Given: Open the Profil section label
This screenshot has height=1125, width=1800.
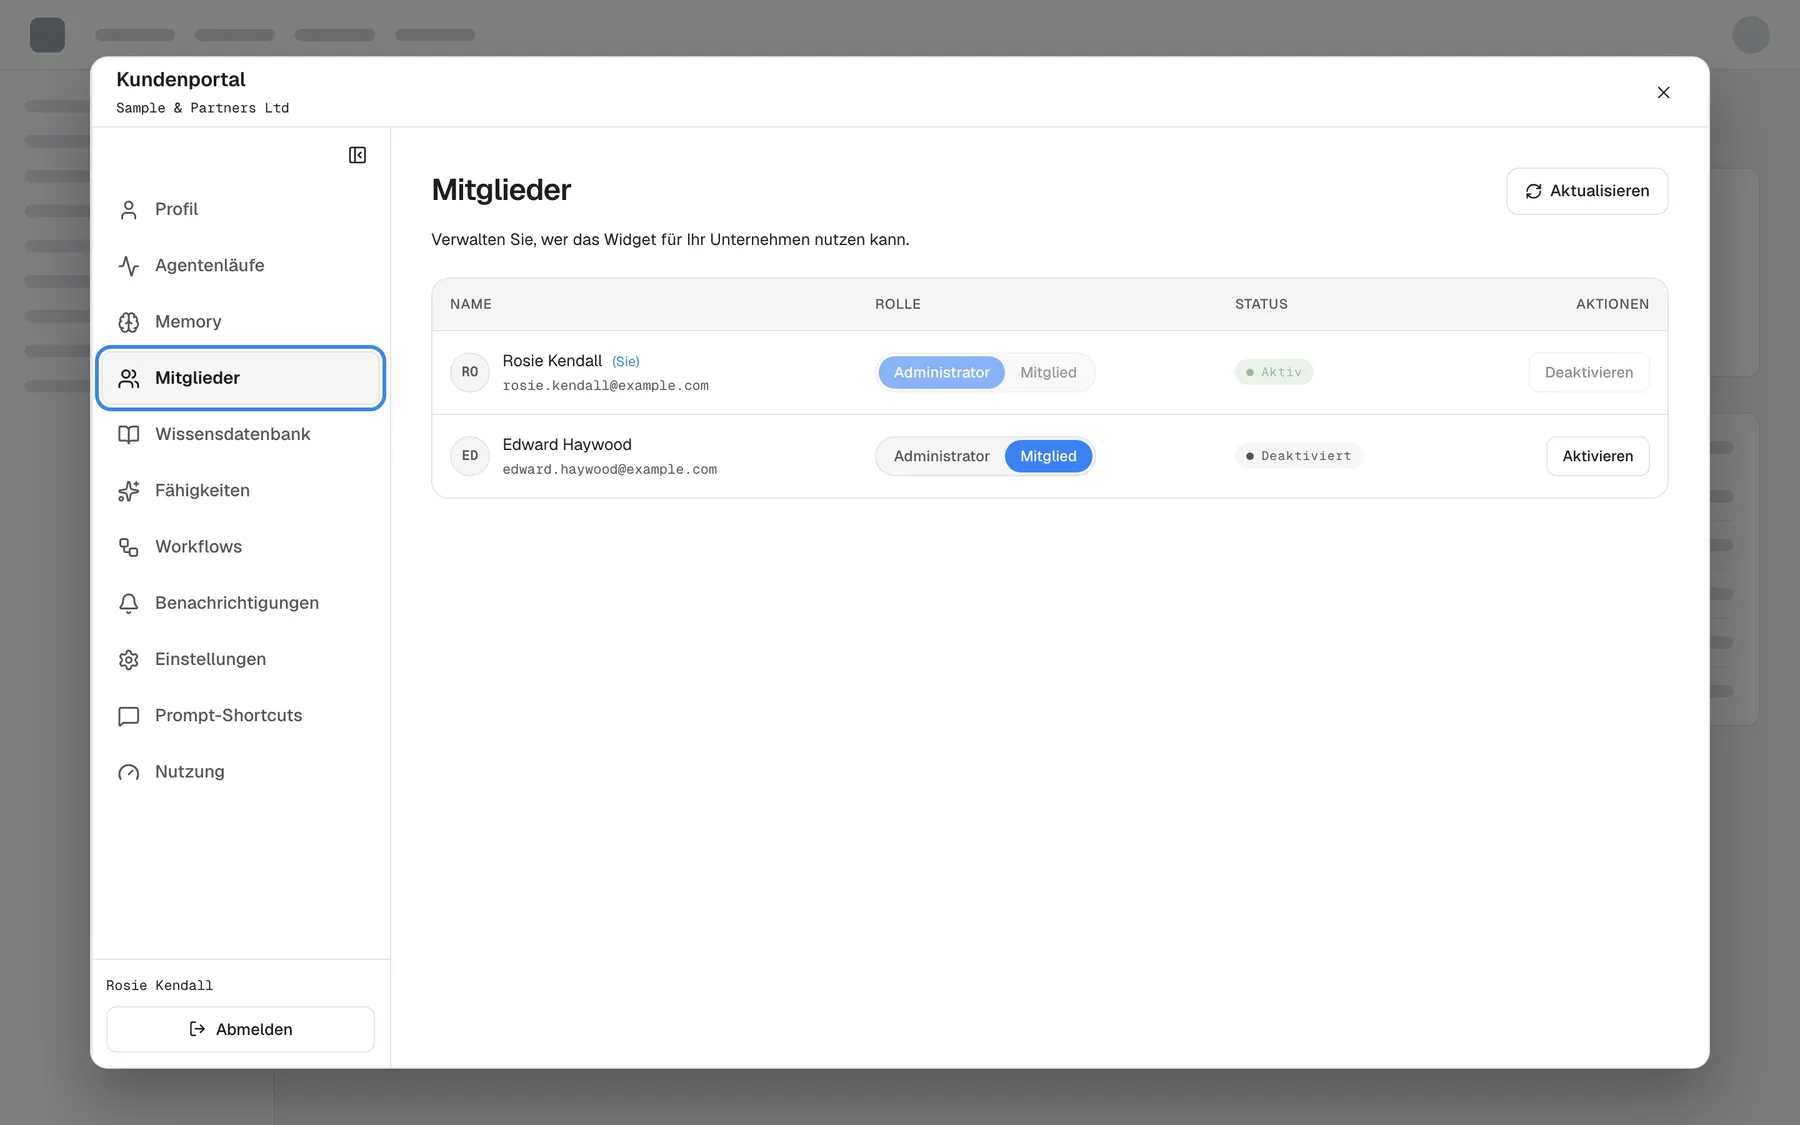Looking at the screenshot, I should tap(176, 209).
